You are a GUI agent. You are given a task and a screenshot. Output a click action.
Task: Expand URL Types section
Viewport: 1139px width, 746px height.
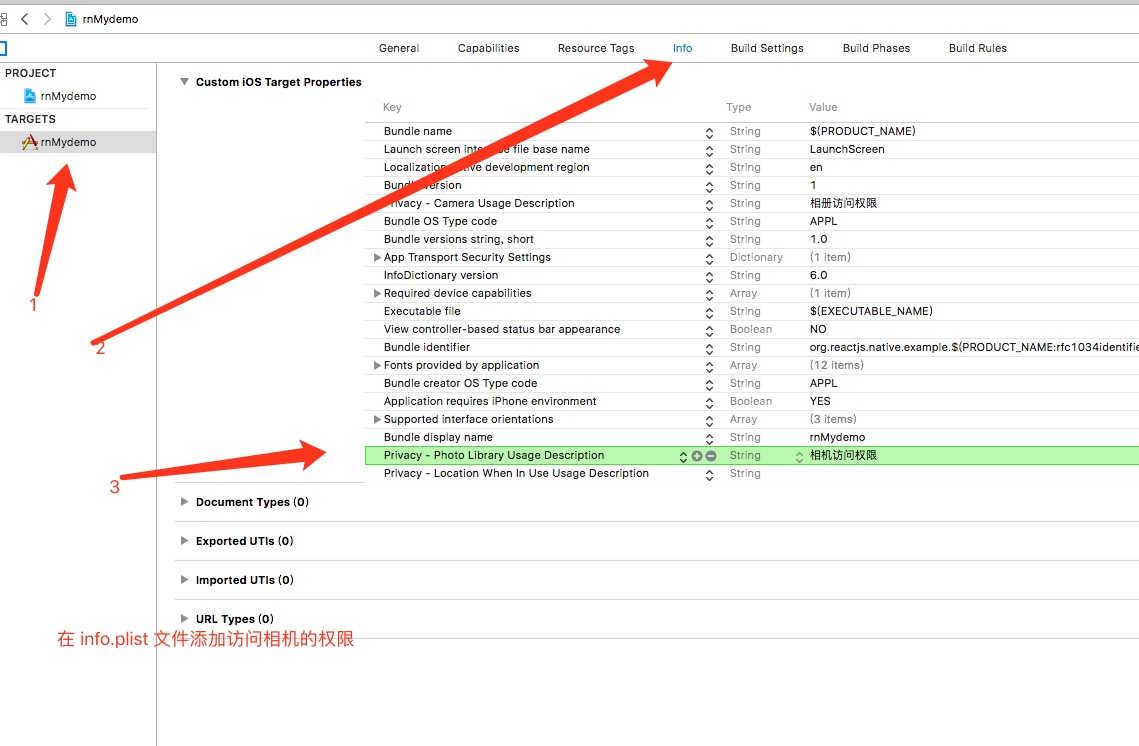pyautogui.click(x=184, y=619)
